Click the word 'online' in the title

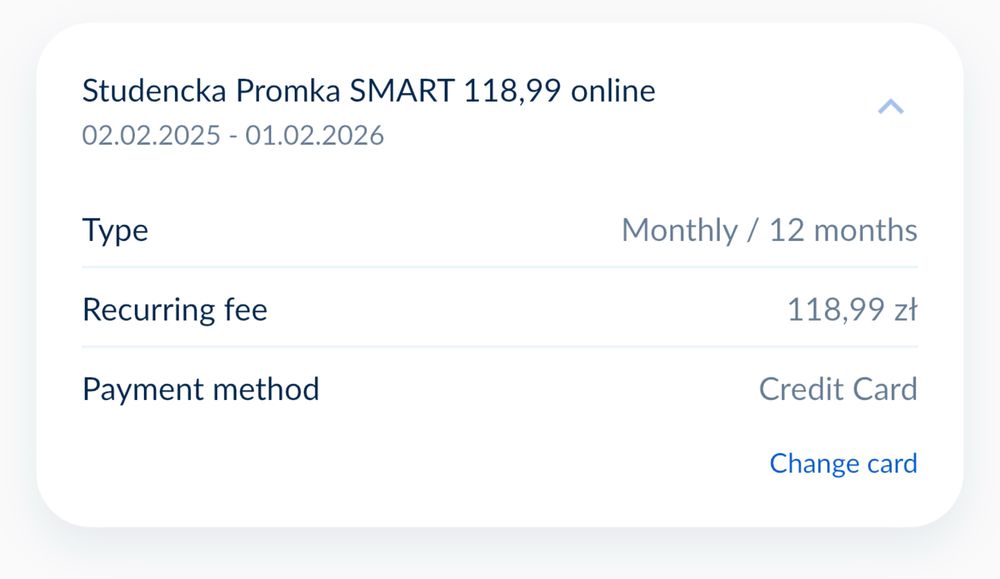coord(613,91)
